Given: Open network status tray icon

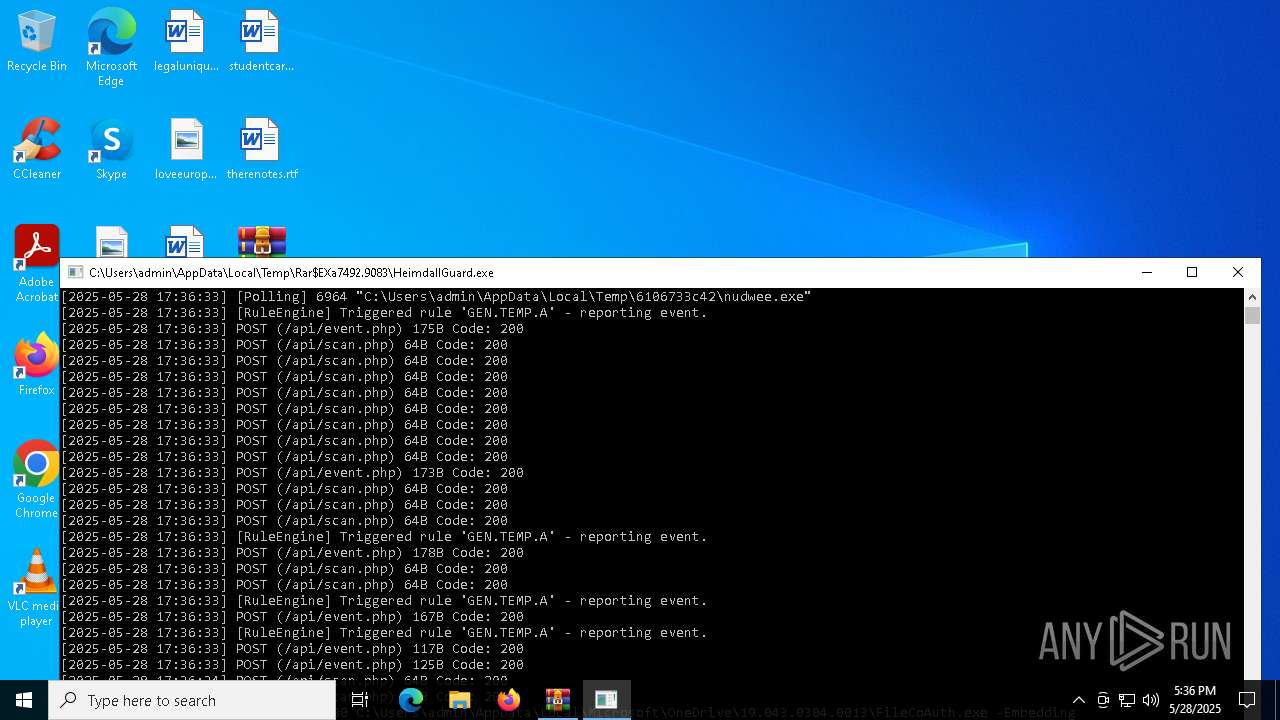Looking at the screenshot, I should point(1127,700).
